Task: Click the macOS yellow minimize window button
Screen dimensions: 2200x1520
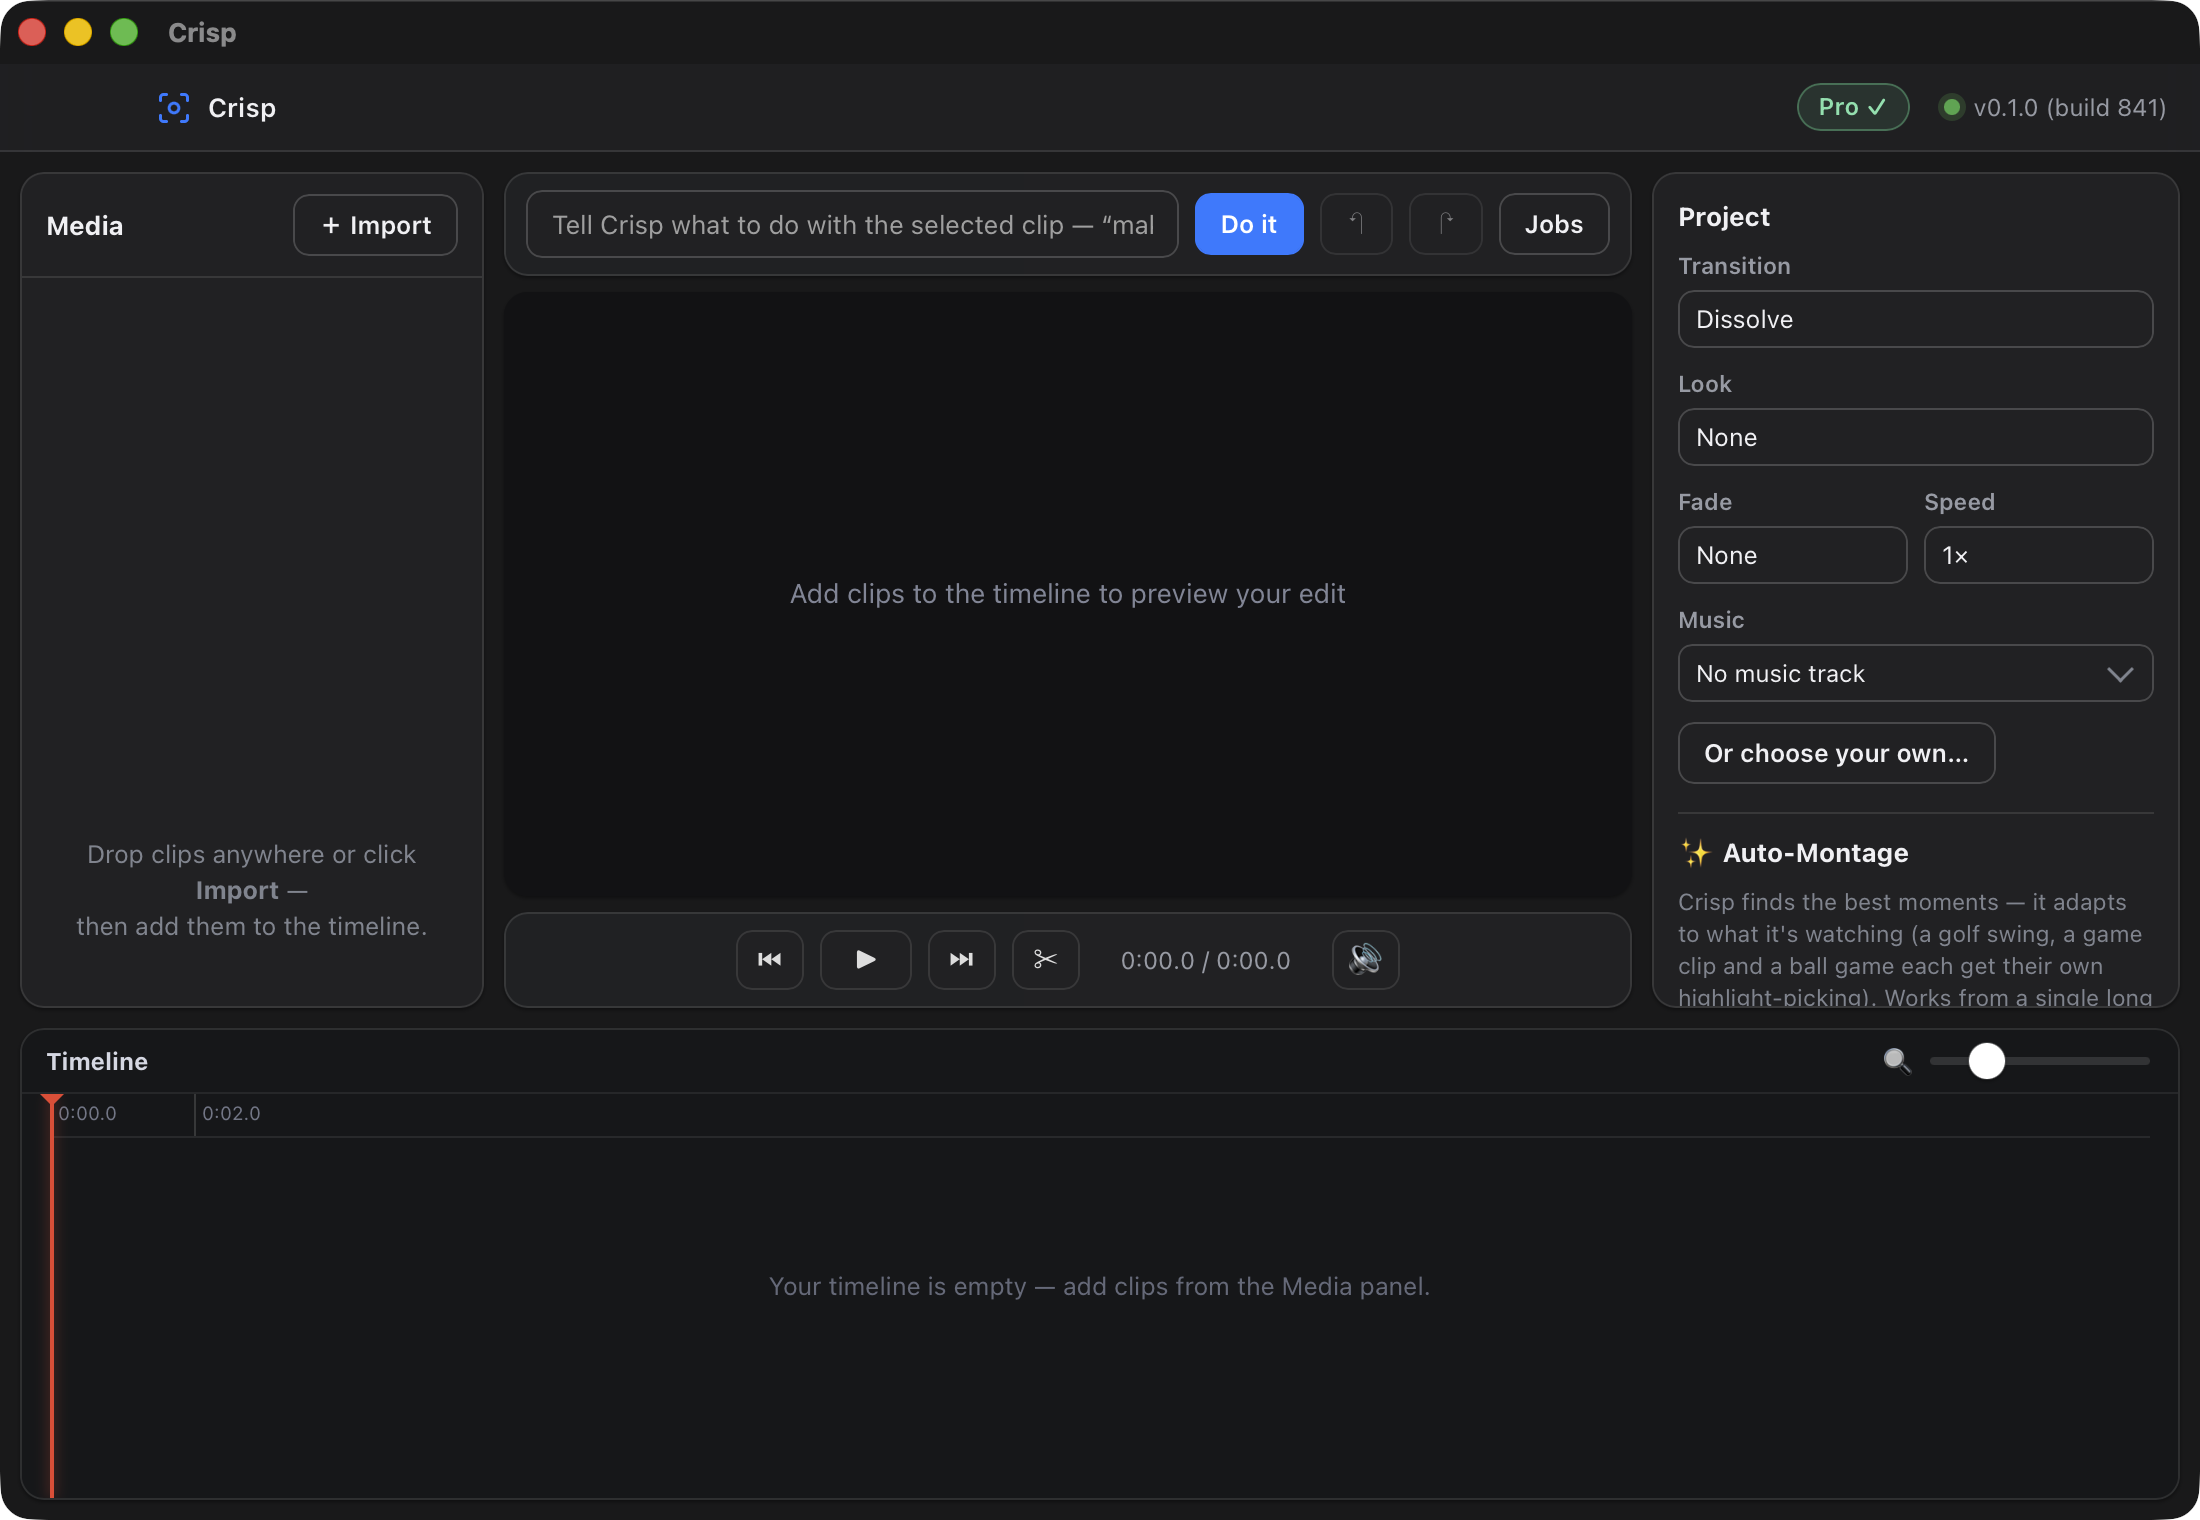Action: point(78,32)
